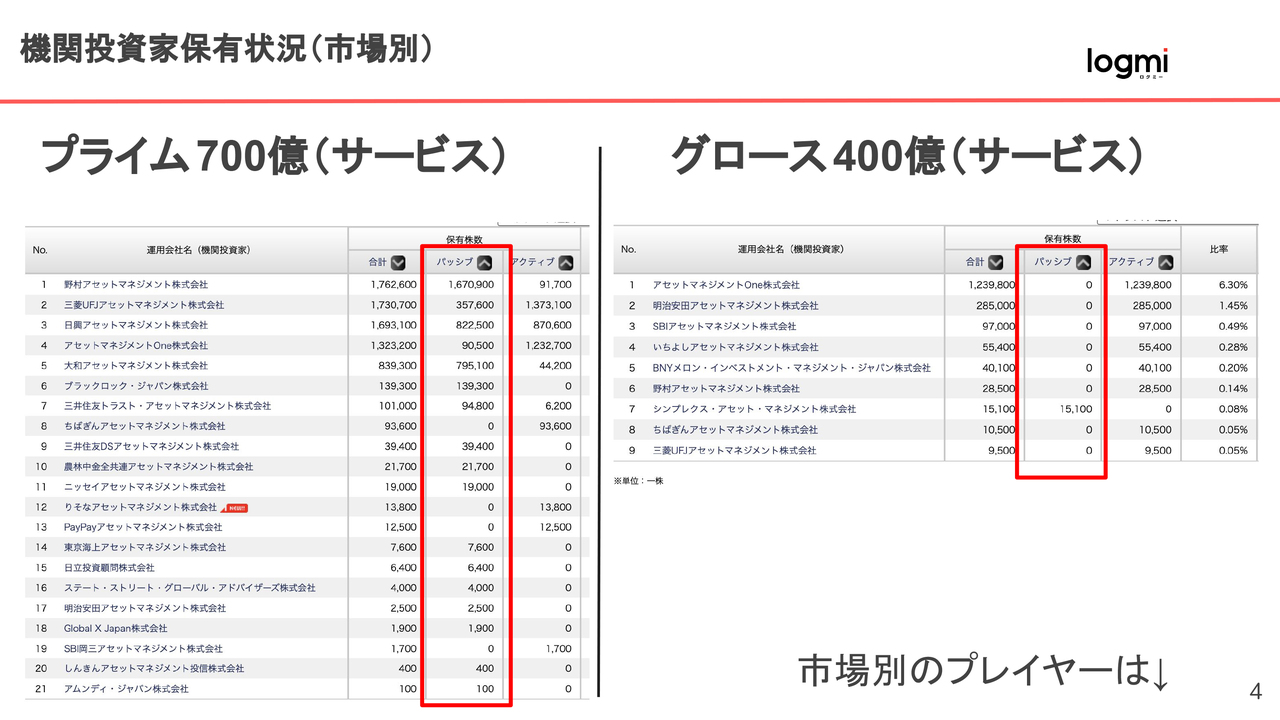The width and height of the screenshot is (1280, 720).
Task: Open りそなアセットマネジメント株式会社 link
Action: pyautogui.click(x=141, y=507)
